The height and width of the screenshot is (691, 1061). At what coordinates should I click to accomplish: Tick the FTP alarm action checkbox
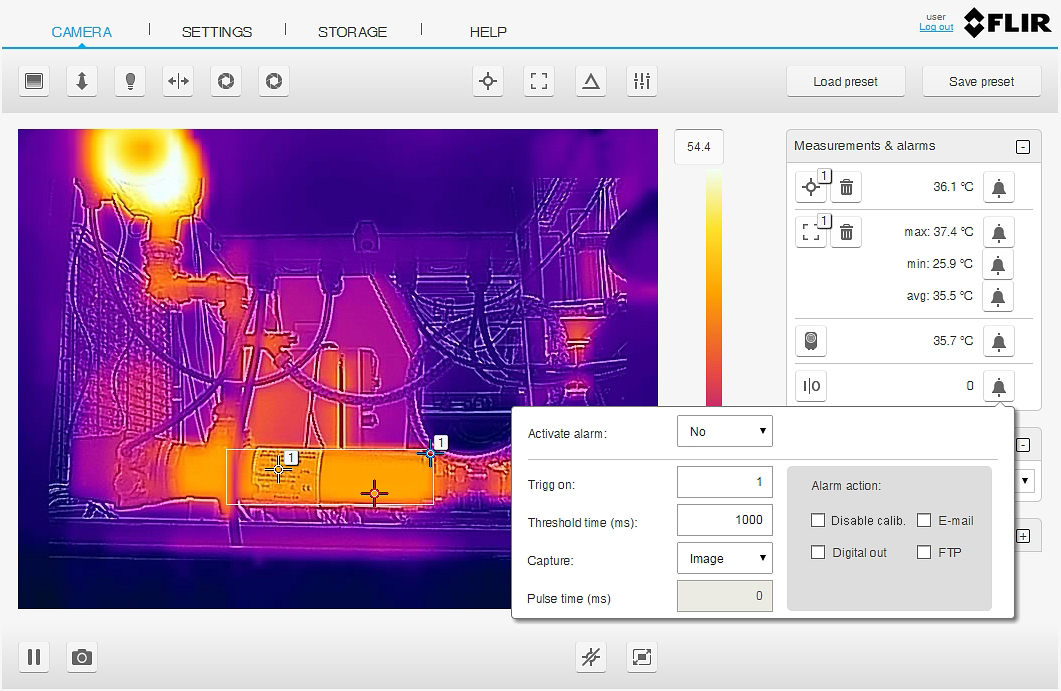pyautogui.click(x=924, y=552)
